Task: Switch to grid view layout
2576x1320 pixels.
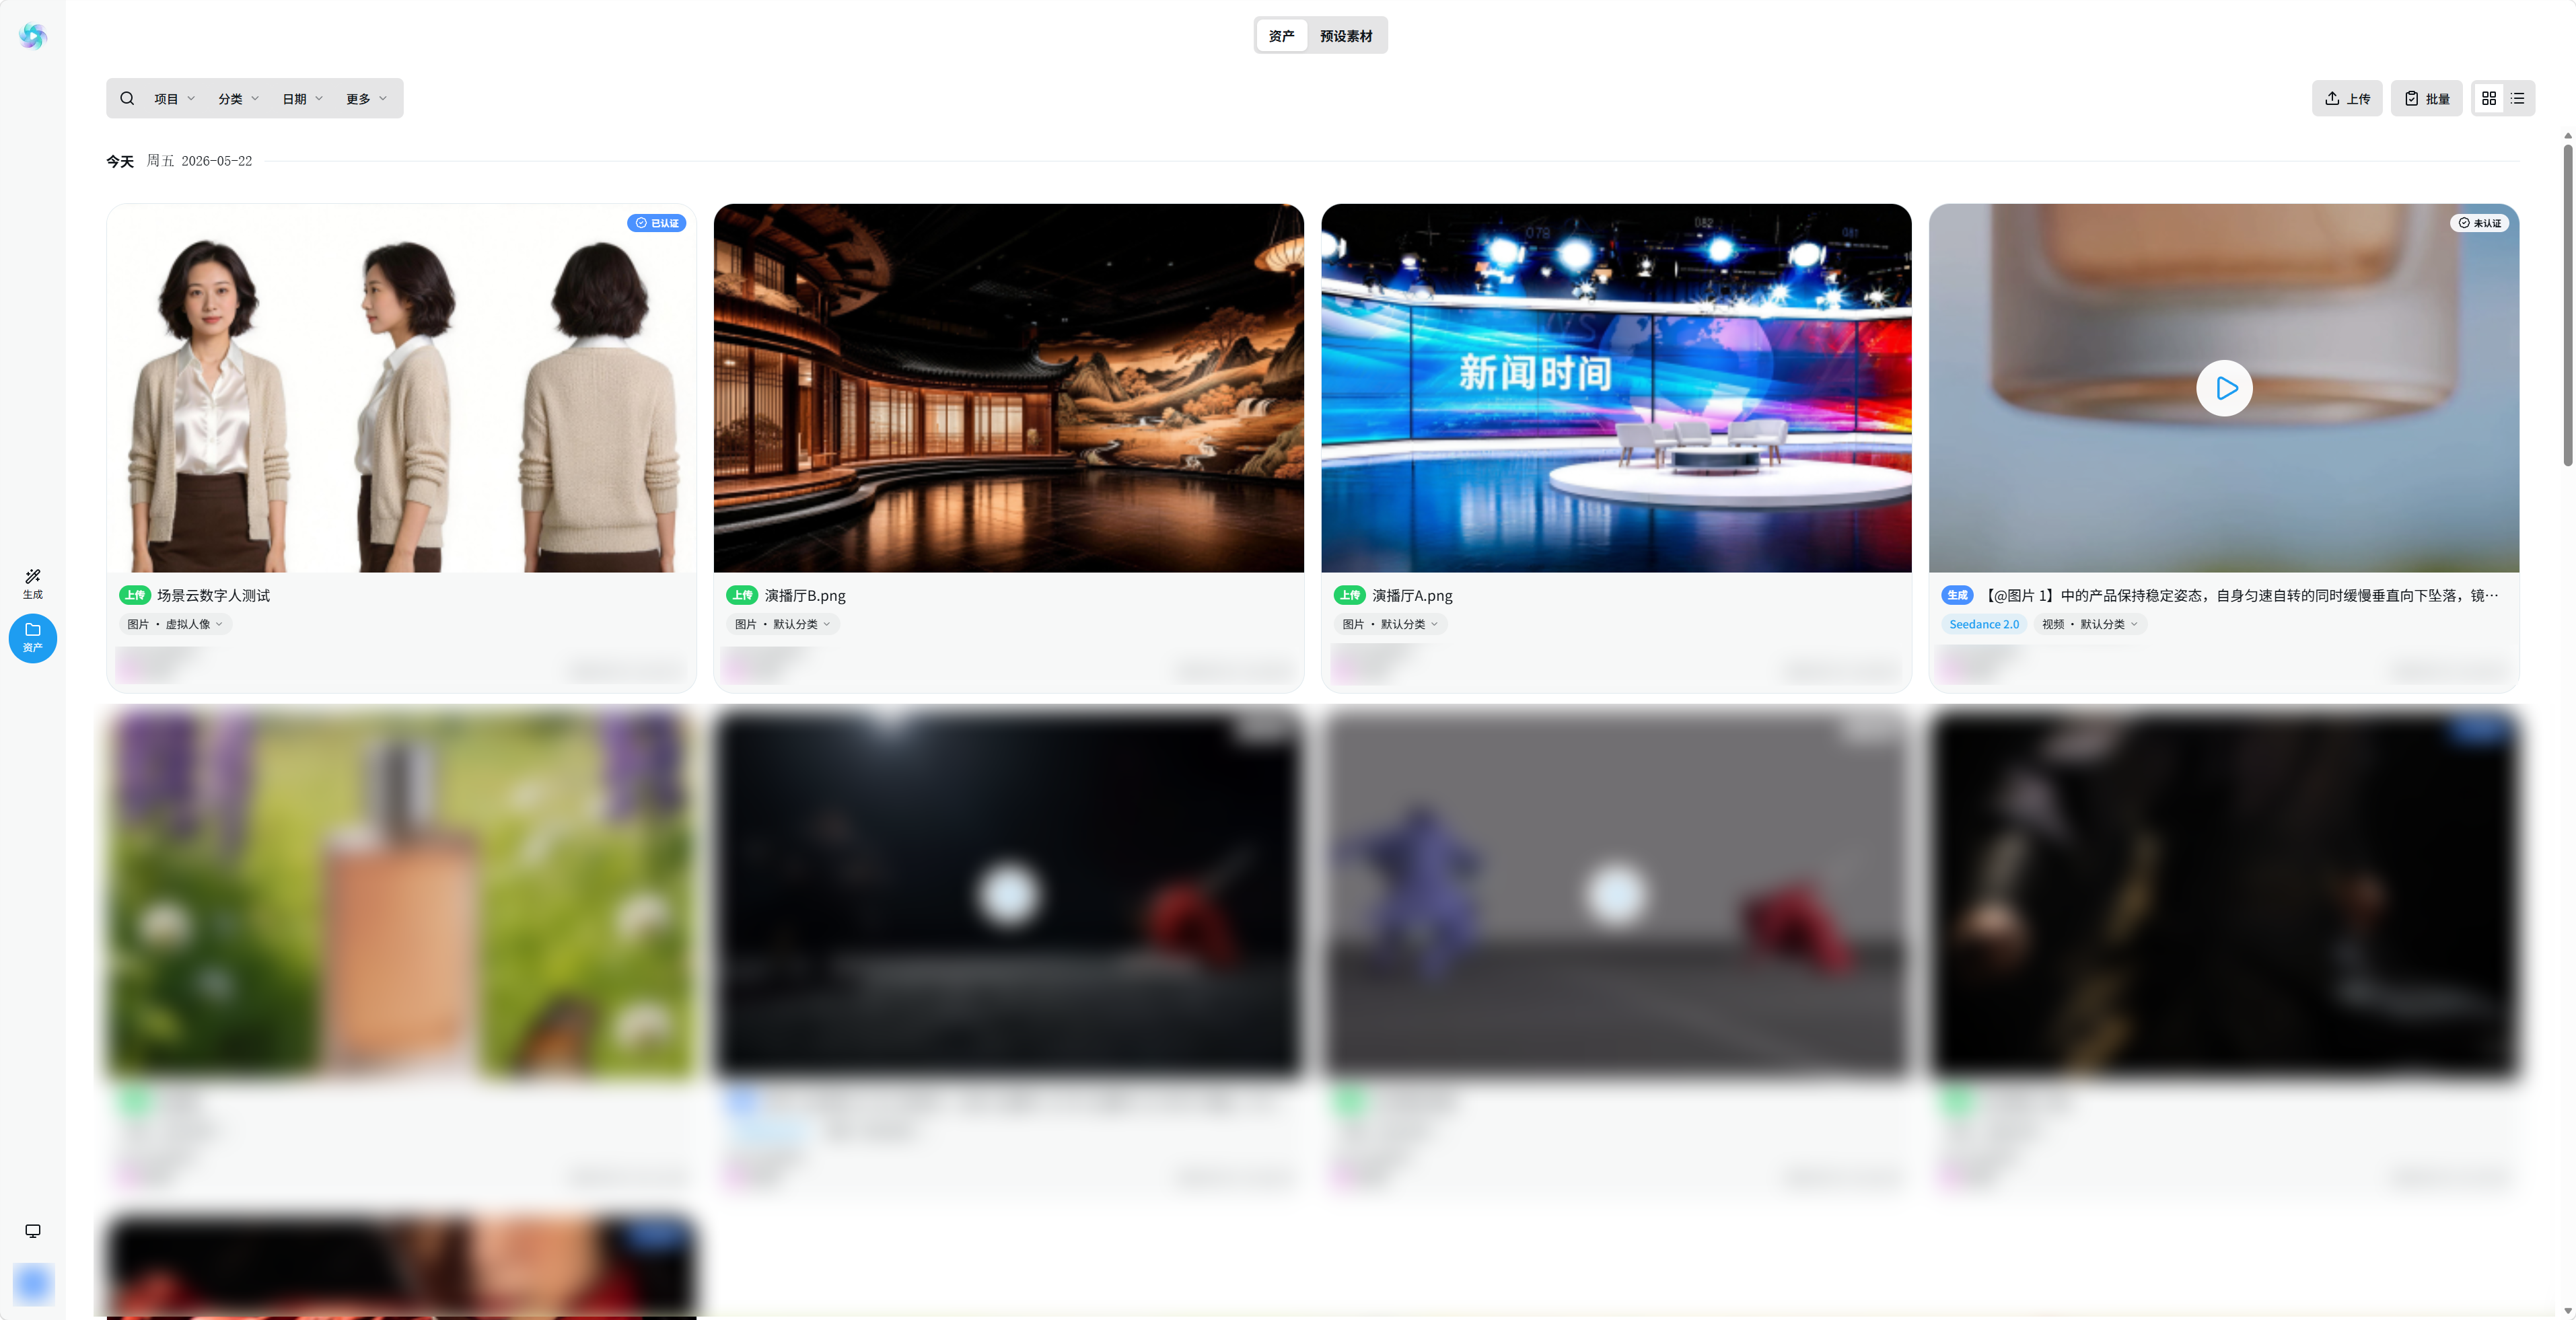Action: pyautogui.click(x=2489, y=98)
